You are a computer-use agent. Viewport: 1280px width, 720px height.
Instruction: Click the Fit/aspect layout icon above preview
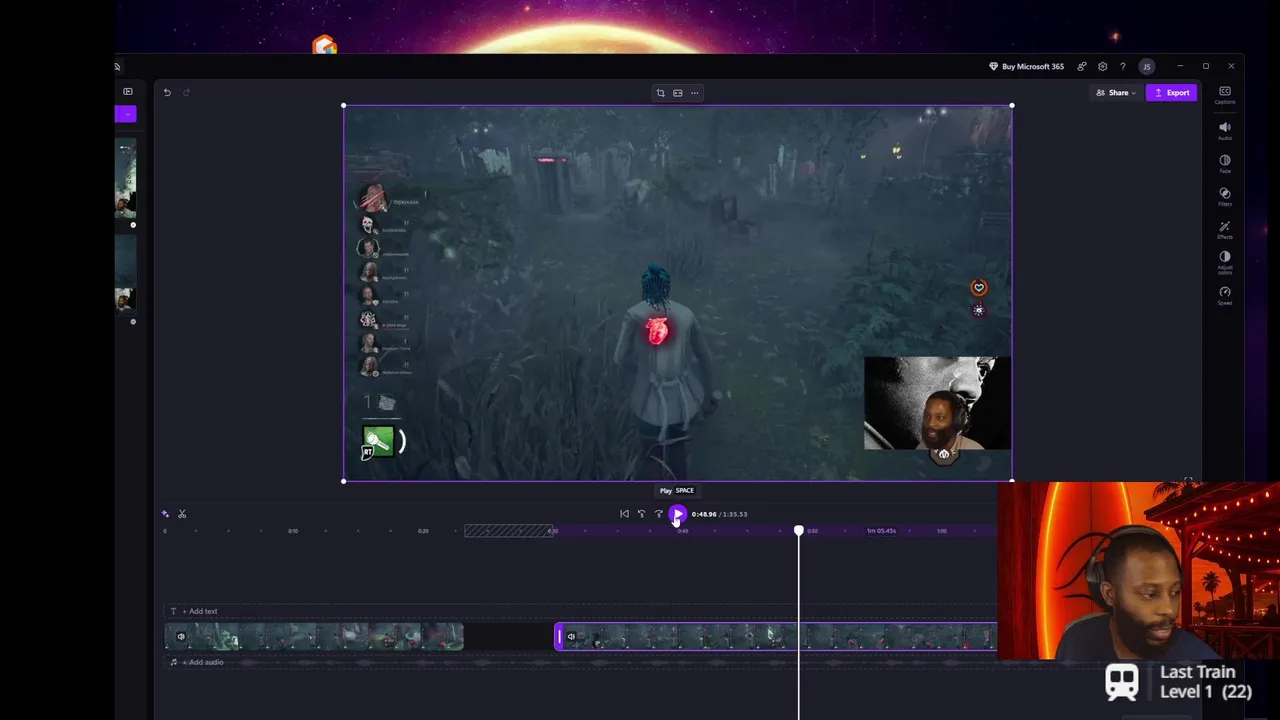[677, 93]
